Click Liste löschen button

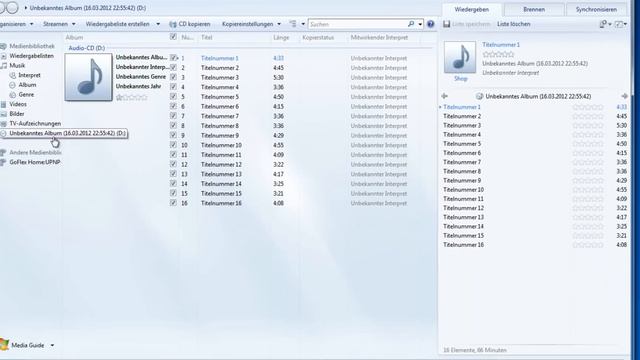pyautogui.click(x=513, y=24)
